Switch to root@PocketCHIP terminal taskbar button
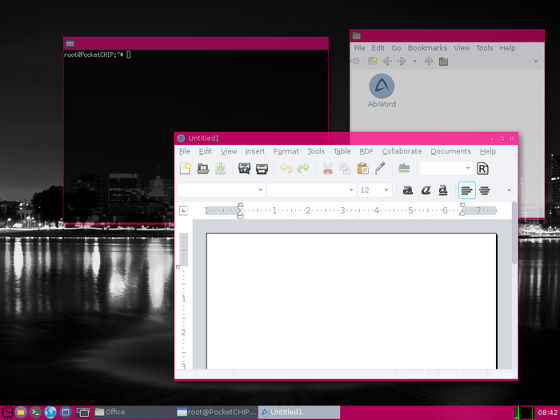Image resolution: width=560 pixels, height=420 pixels. click(217, 412)
